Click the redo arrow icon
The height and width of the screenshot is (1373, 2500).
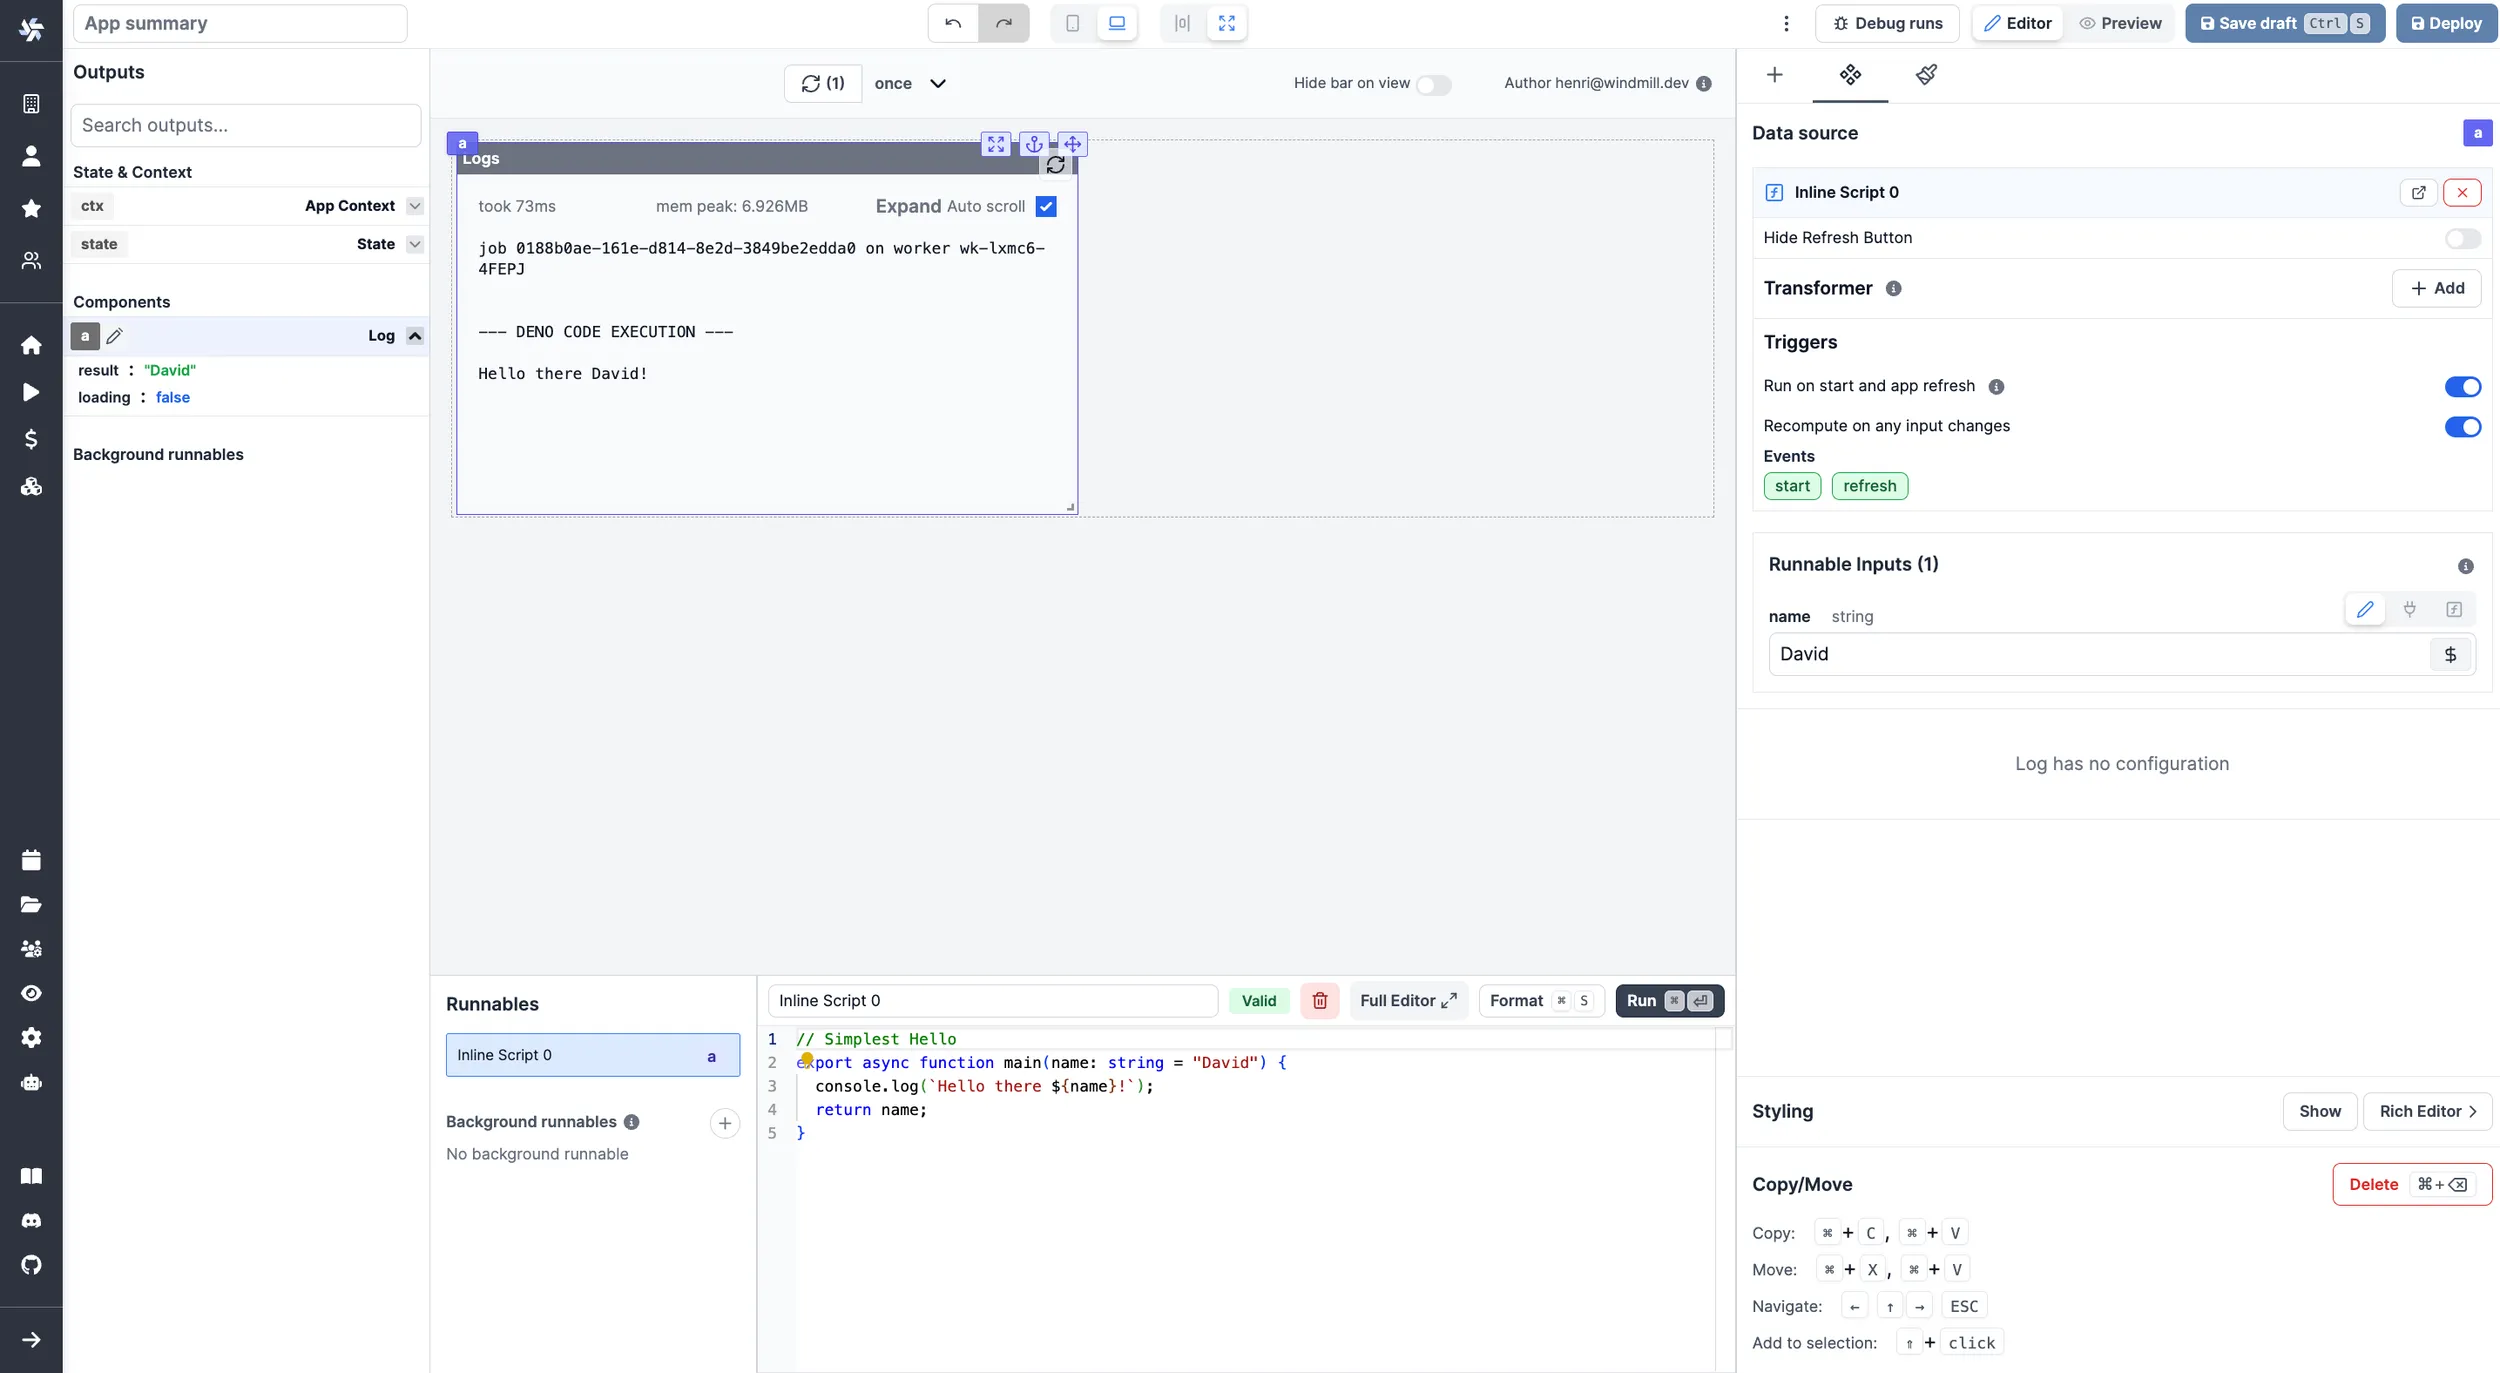tap(1002, 24)
